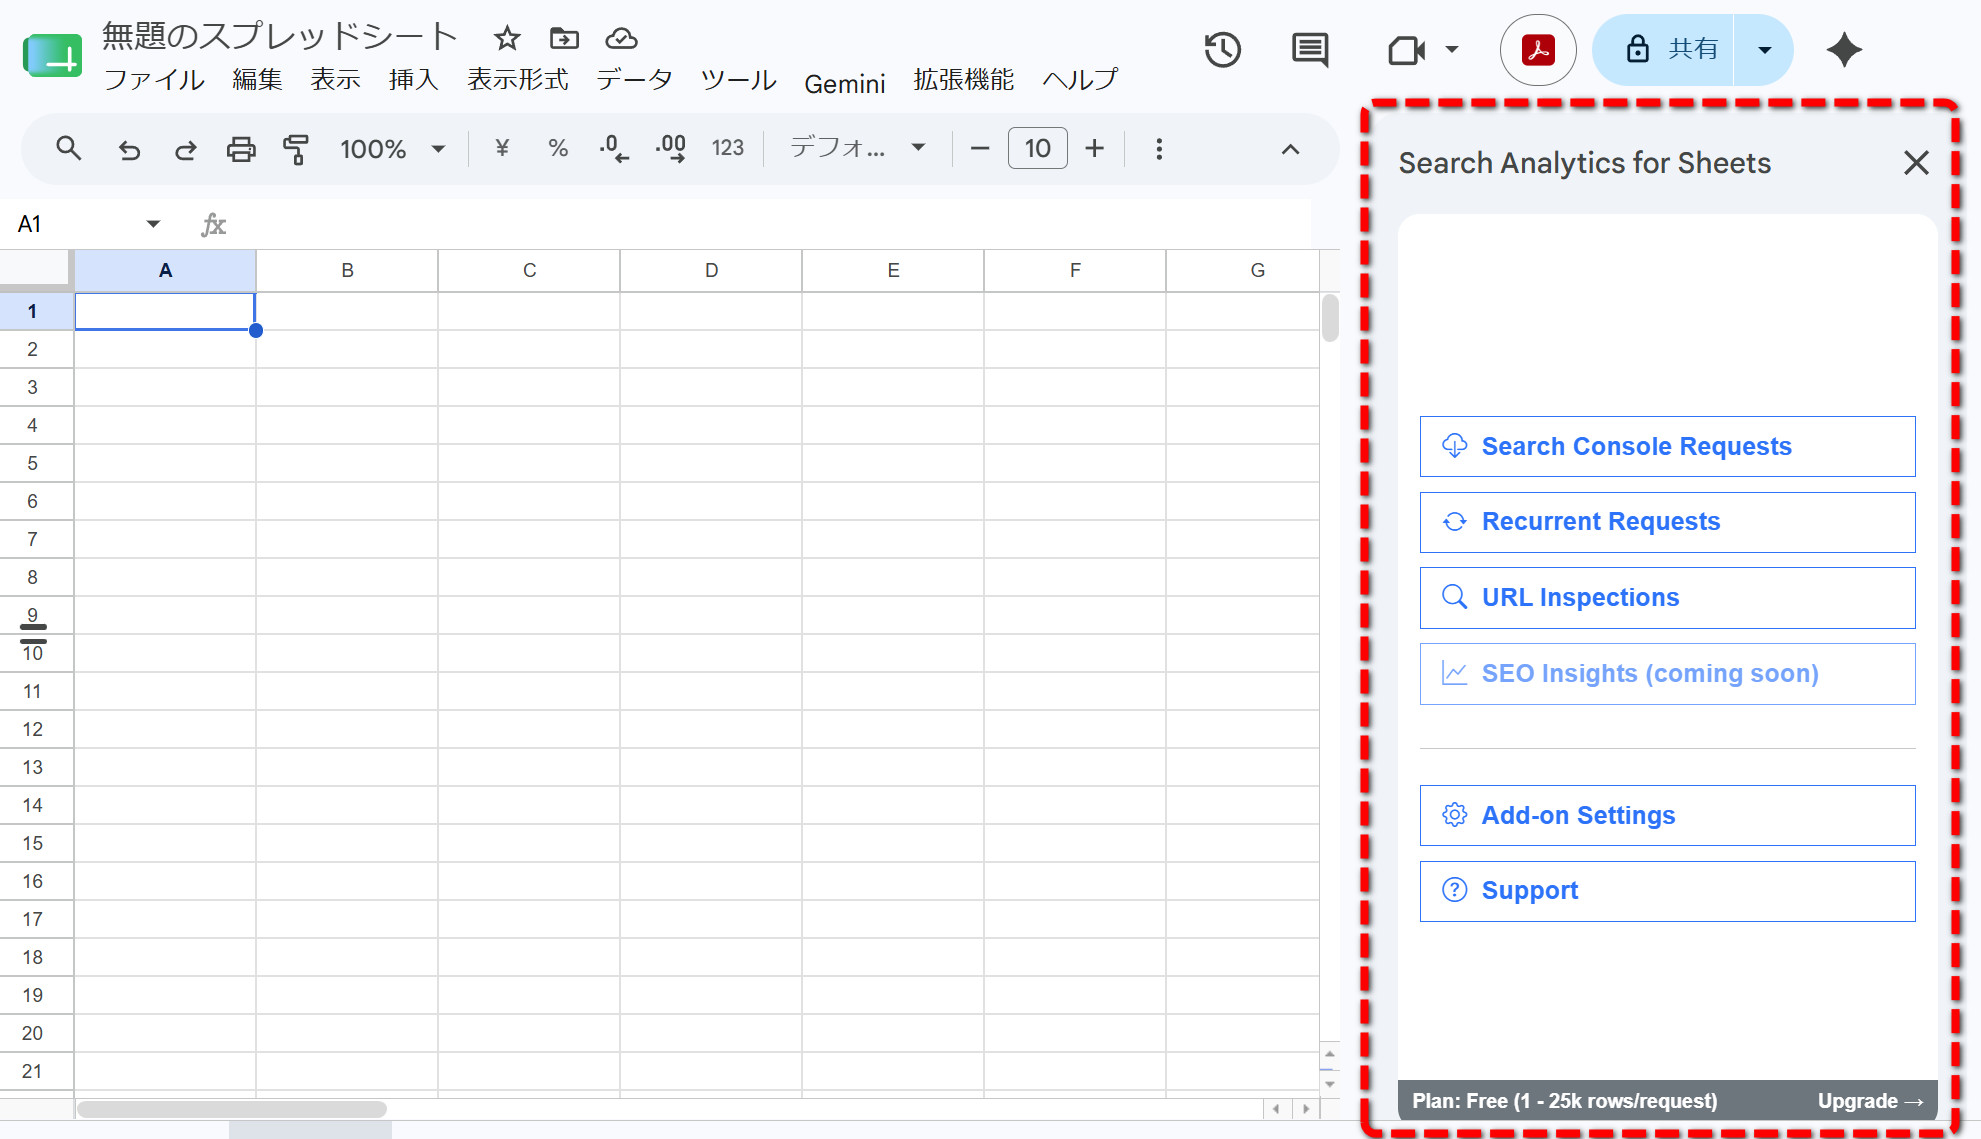This screenshot has height=1139, width=1981.
Task: Open the Gemini menu
Action: pyautogui.click(x=845, y=83)
